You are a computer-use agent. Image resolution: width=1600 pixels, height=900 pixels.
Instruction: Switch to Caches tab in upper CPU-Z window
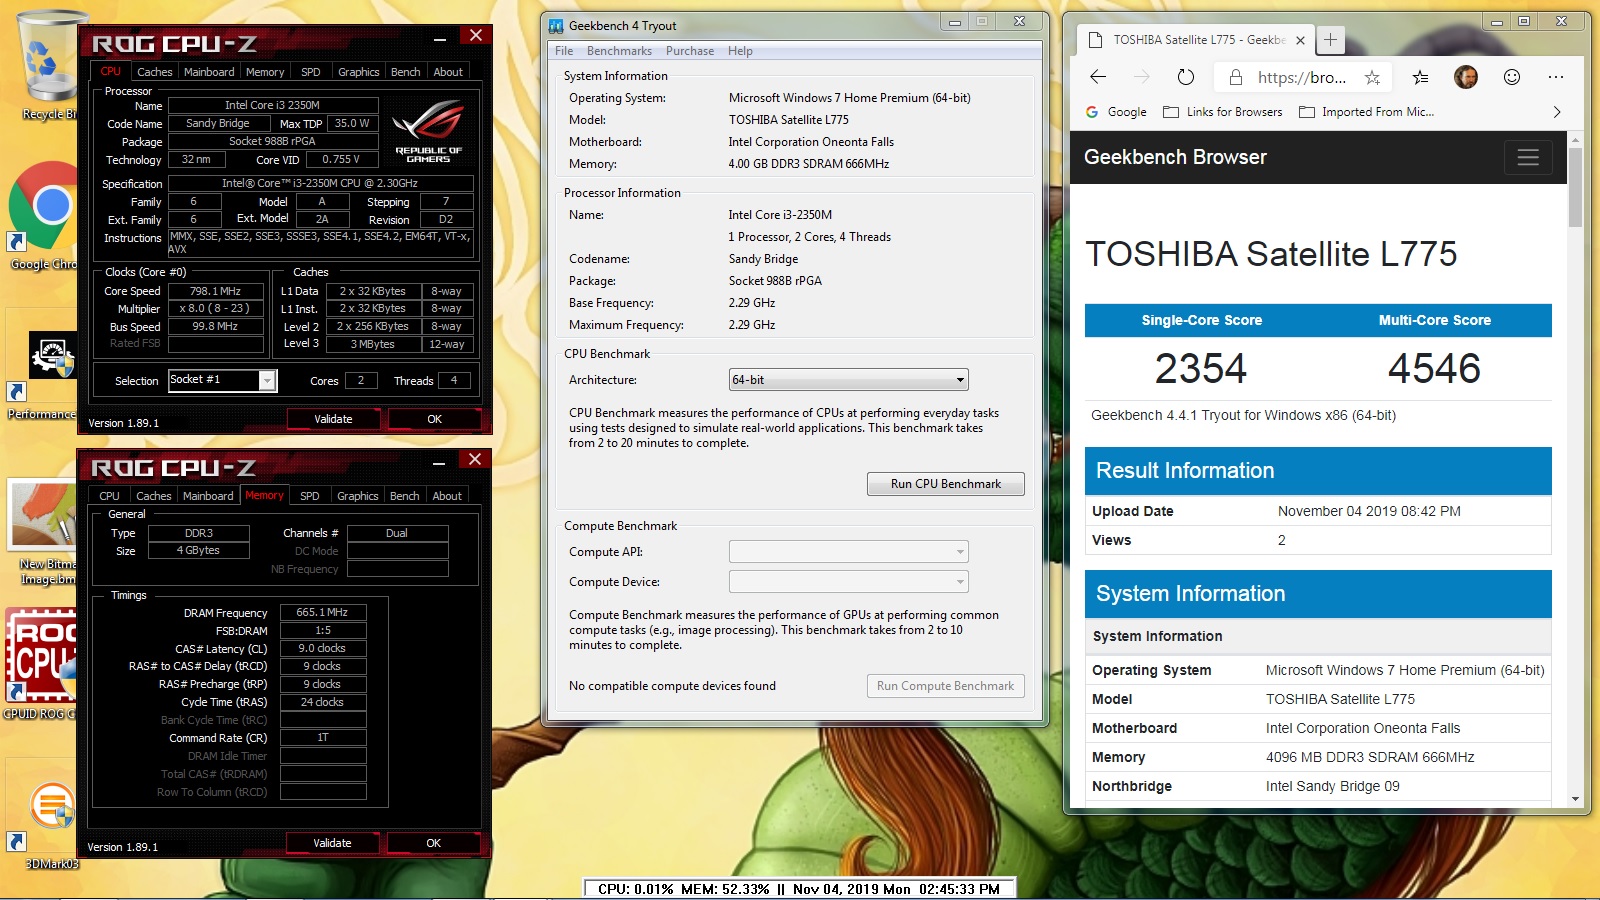point(155,72)
